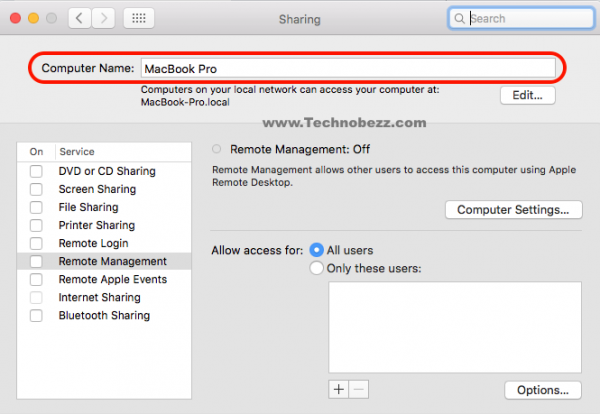600x414 pixels.
Task: Select the DVD or CD Sharing row
Action: 104,171
